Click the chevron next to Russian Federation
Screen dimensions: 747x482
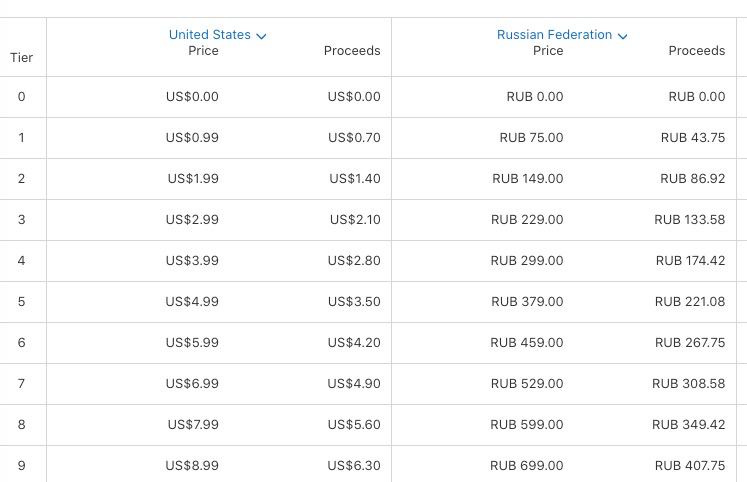(x=622, y=36)
